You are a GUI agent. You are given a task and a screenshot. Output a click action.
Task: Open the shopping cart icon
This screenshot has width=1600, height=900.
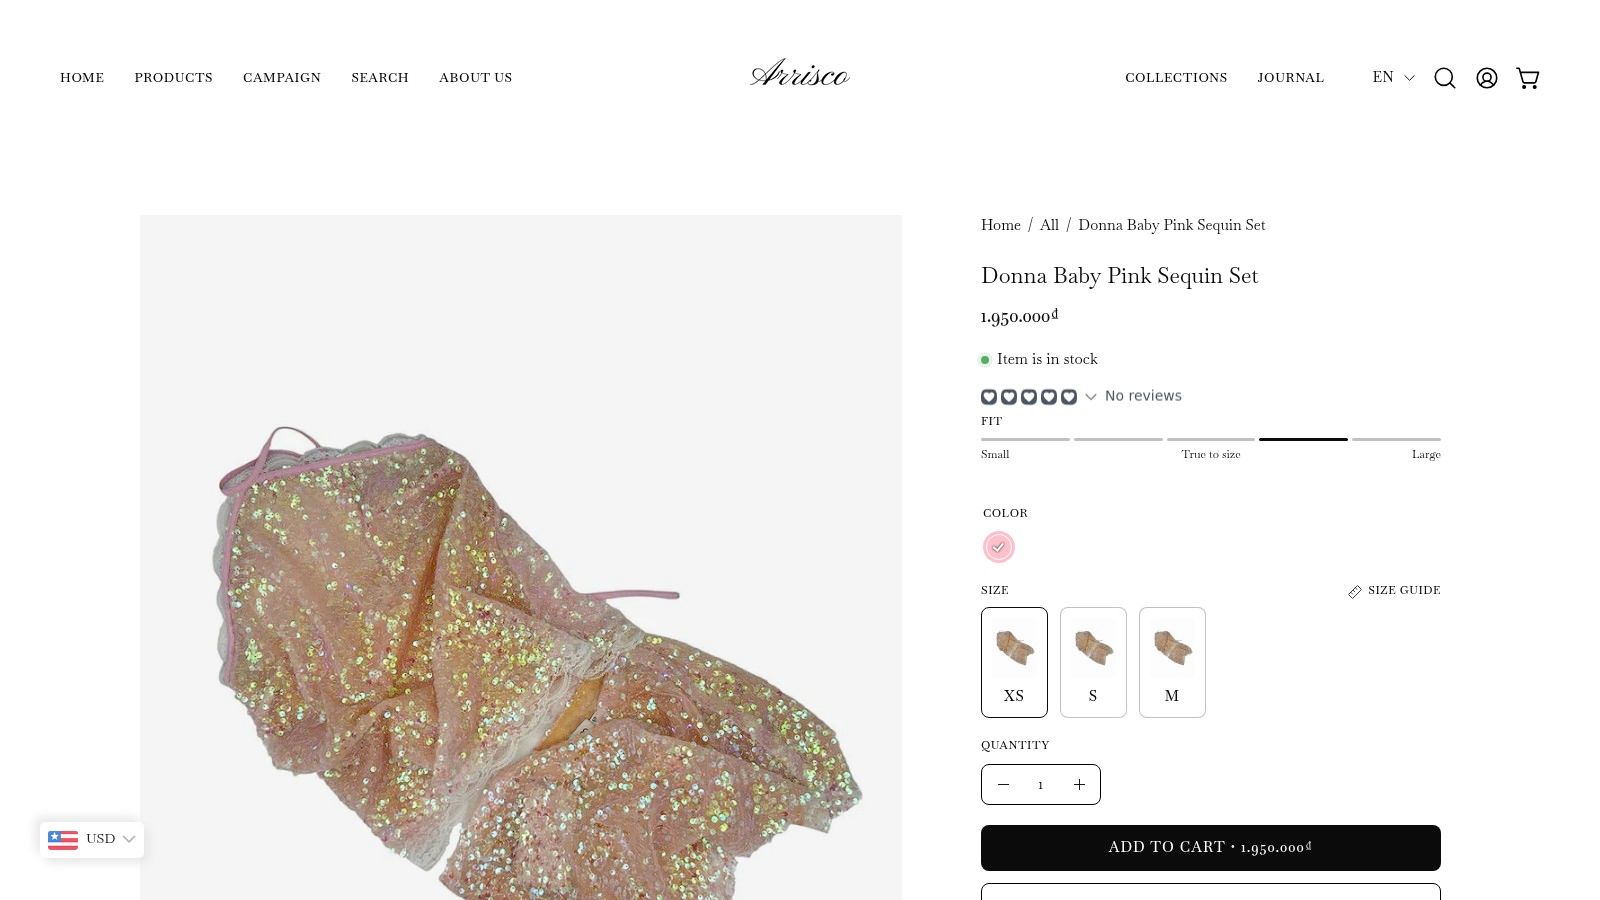pos(1528,78)
